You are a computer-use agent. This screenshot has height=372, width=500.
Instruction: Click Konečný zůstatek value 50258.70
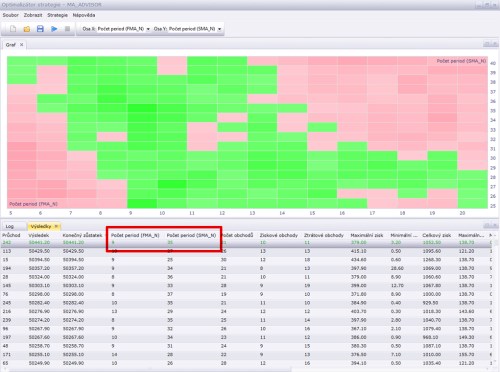[x=74, y=346]
